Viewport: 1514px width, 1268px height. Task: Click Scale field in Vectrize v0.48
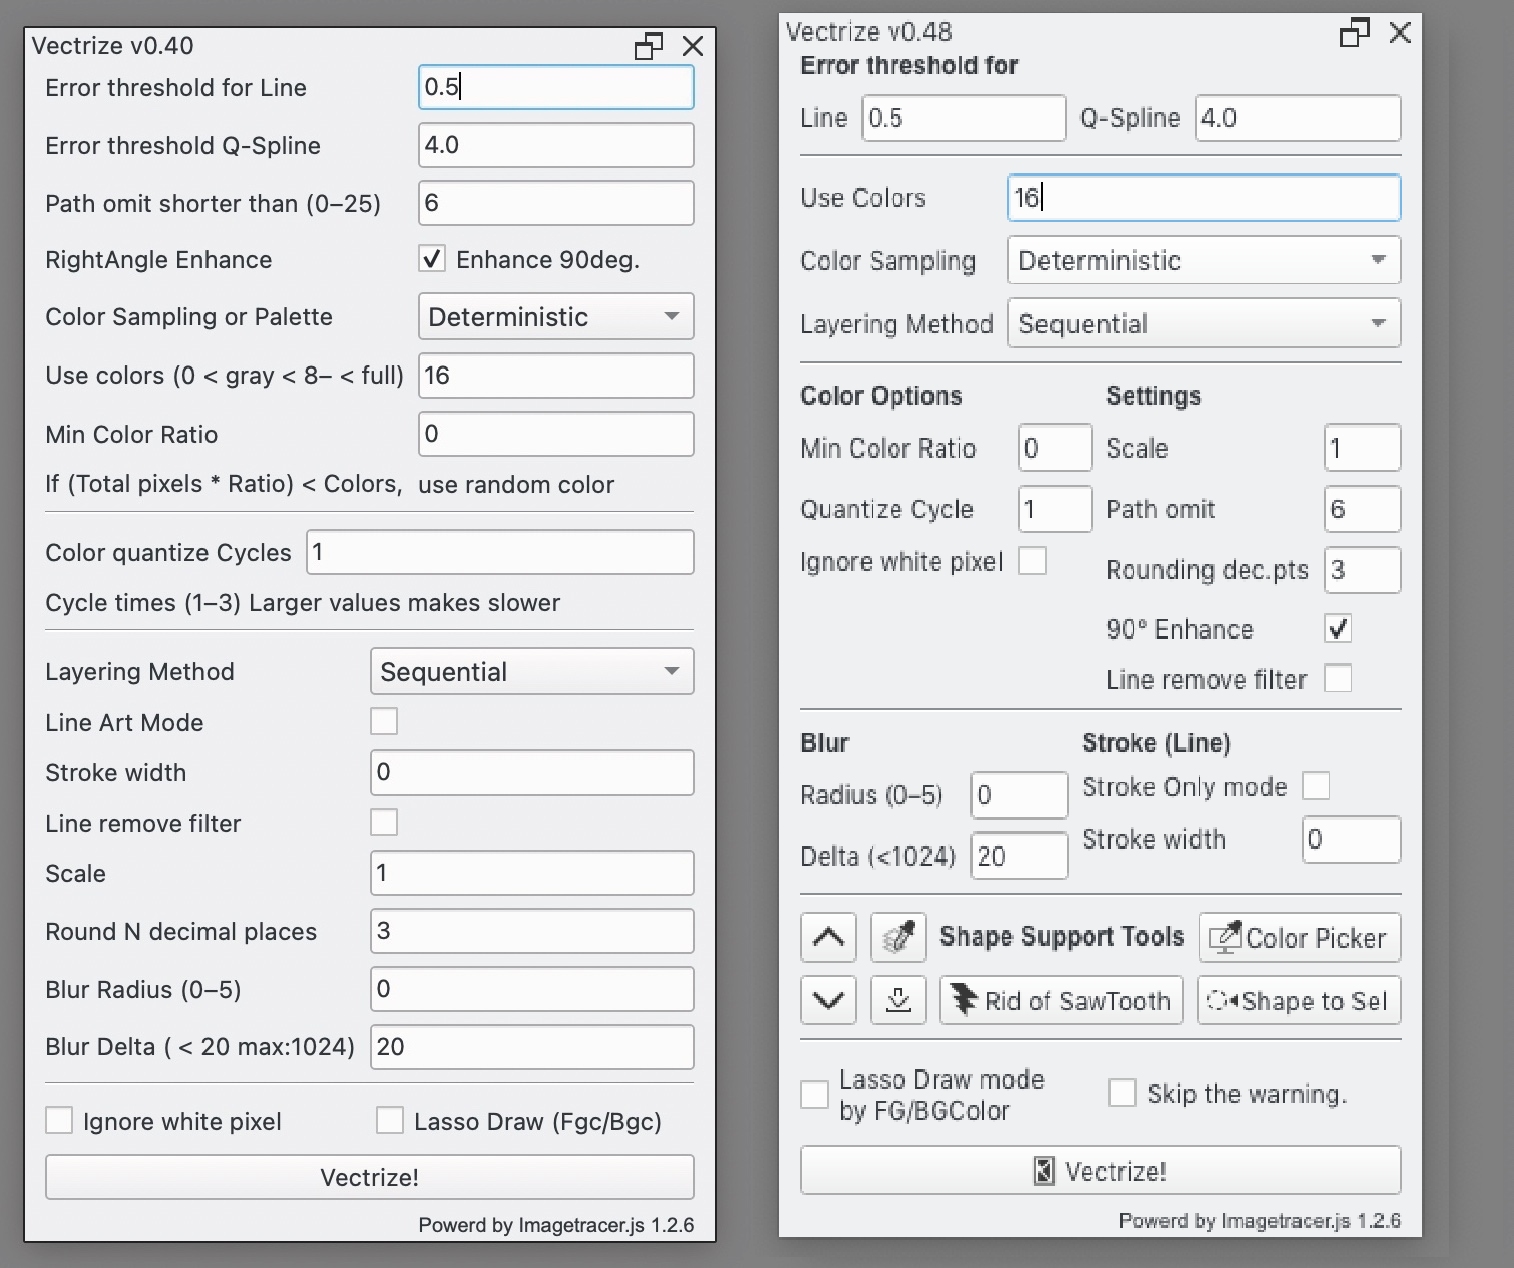1363,448
